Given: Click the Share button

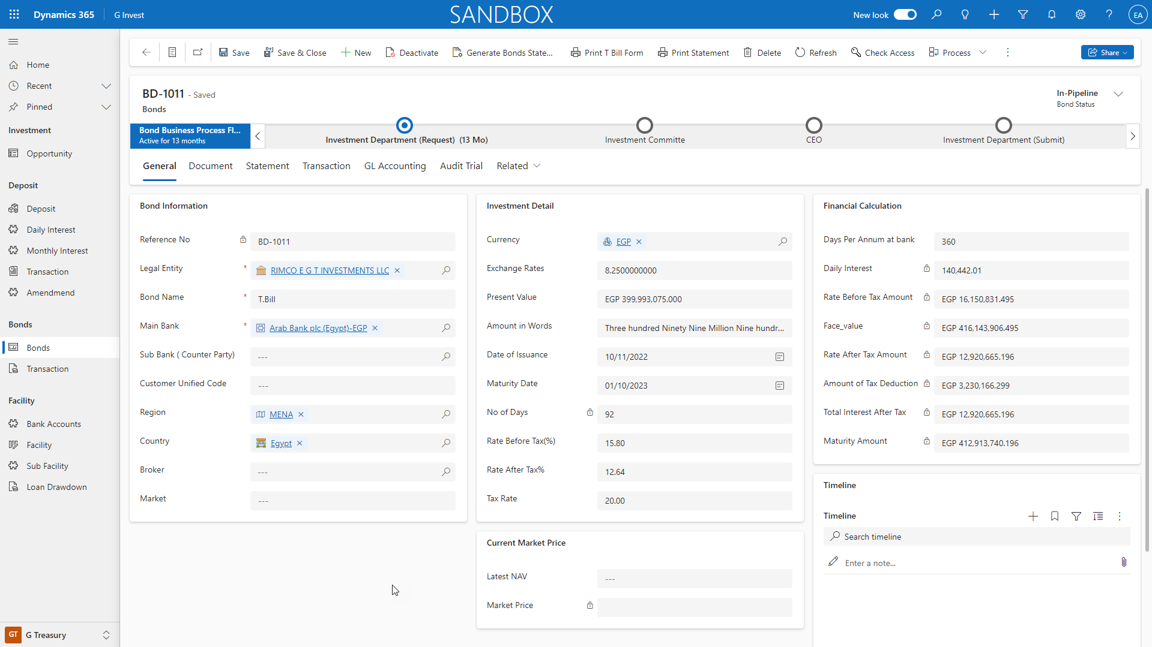Looking at the screenshot, I should click(x=1107, y=53).
